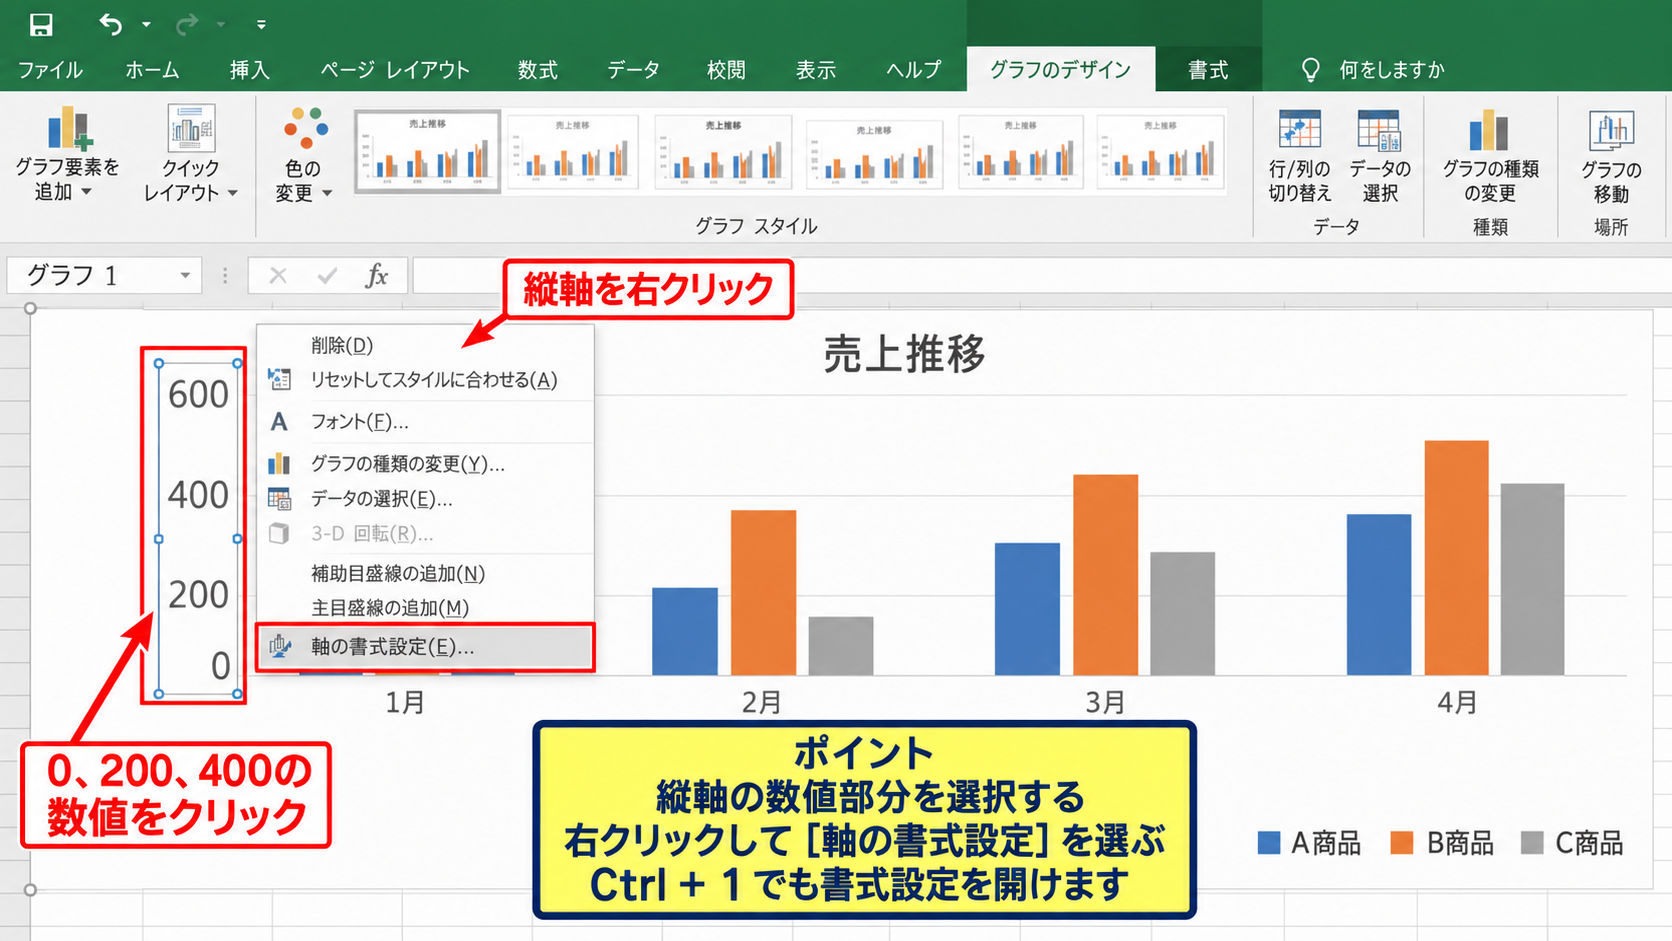The height and width of the screenshot is (941, 1672).
Task: Click inside the formula bar input
Action: click(1040, 275)
